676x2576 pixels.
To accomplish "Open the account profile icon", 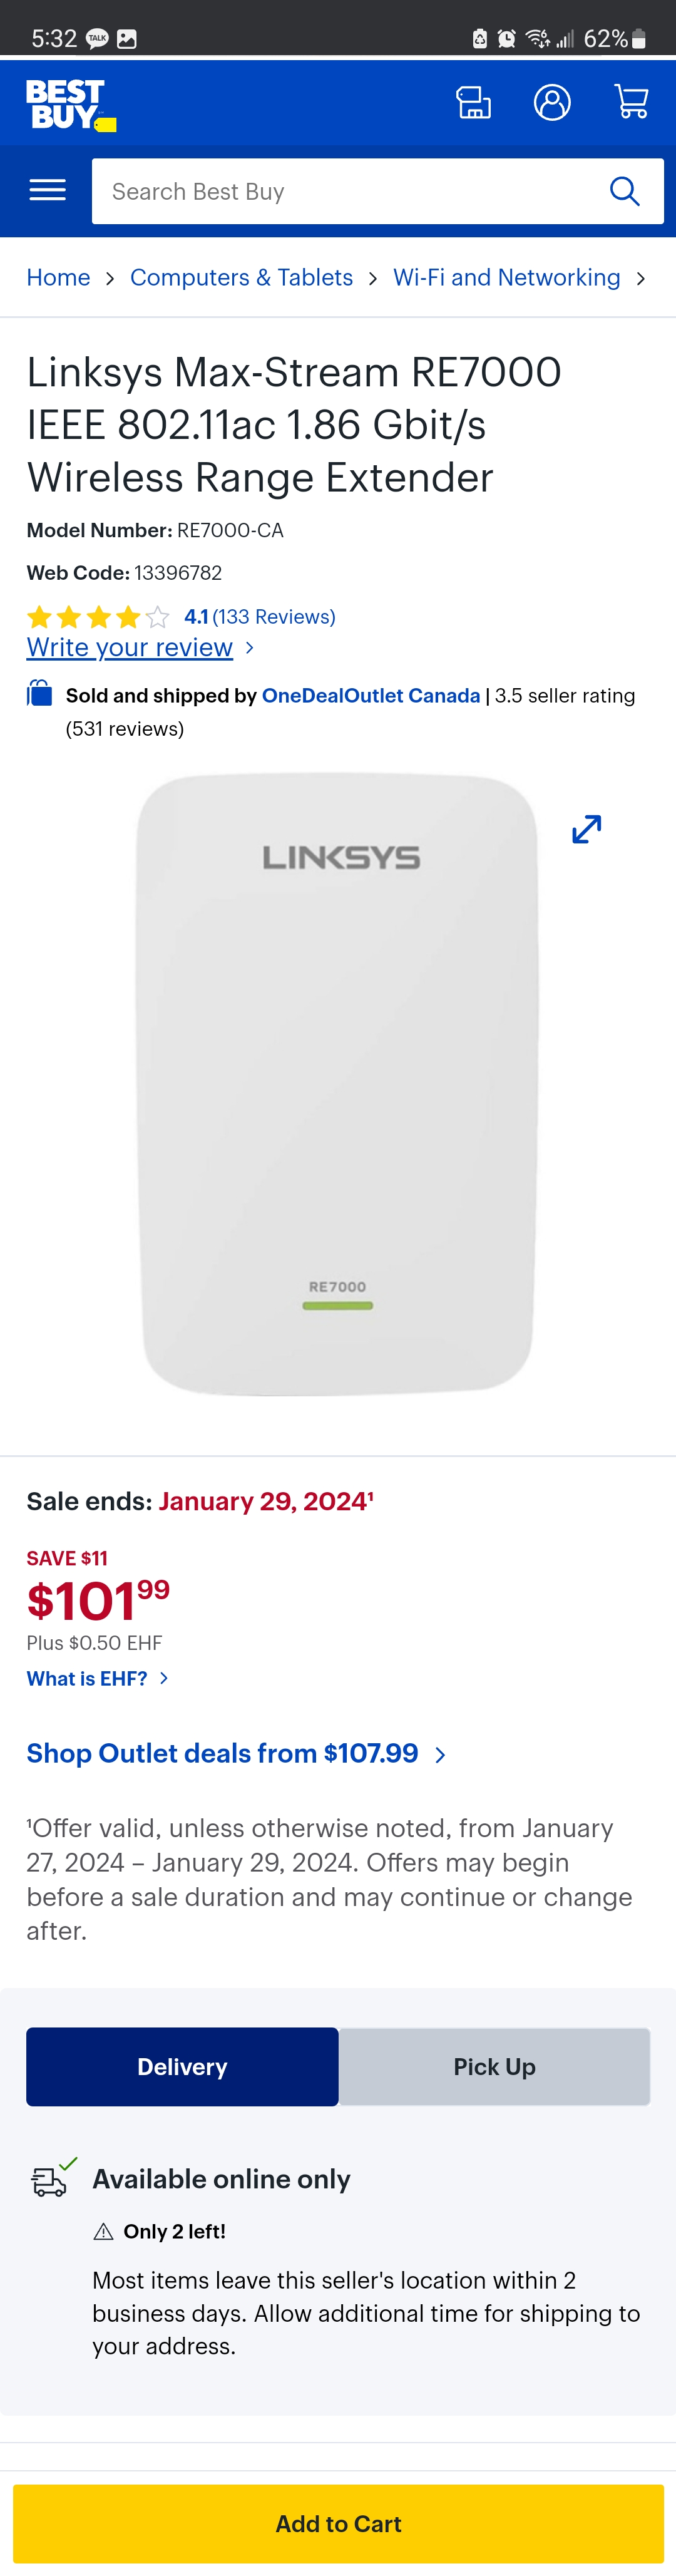I will pyautogui.click(x=552, y=102).
